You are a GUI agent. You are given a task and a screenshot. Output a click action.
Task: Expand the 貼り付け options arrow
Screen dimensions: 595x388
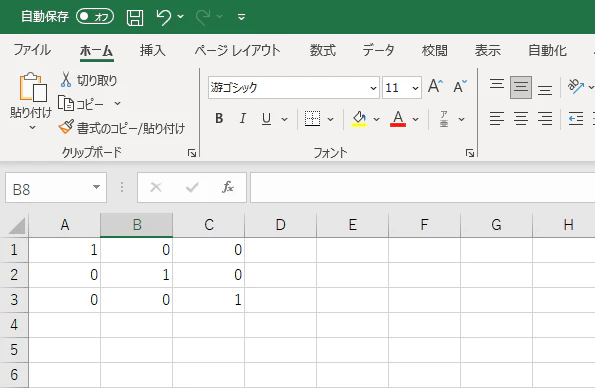(33, 128)
